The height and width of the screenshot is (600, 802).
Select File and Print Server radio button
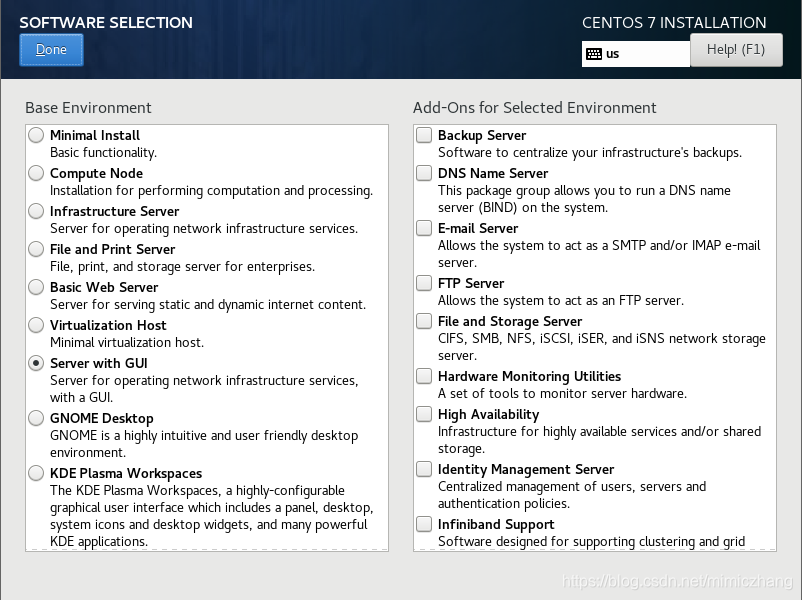[x=36, y=249]
